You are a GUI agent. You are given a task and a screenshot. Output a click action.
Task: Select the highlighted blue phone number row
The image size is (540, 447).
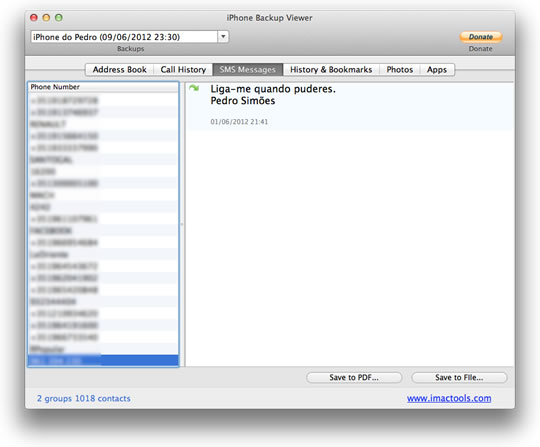coord(103,361)
